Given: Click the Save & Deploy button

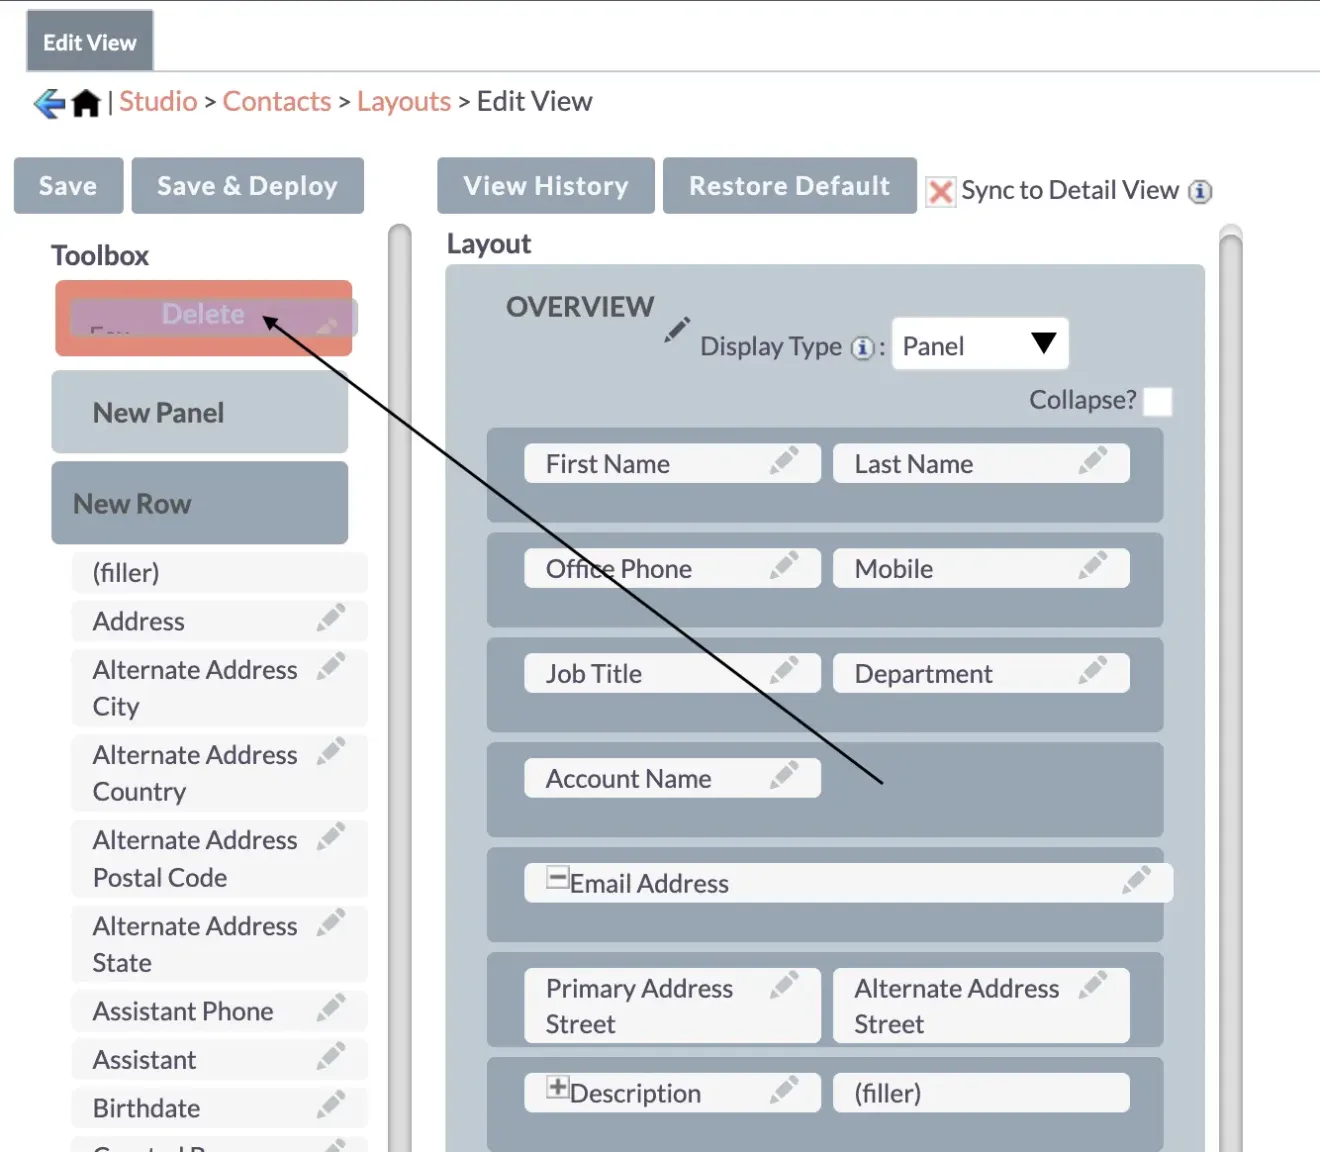Looking at the screenshot, I should (x=247, y=186).
